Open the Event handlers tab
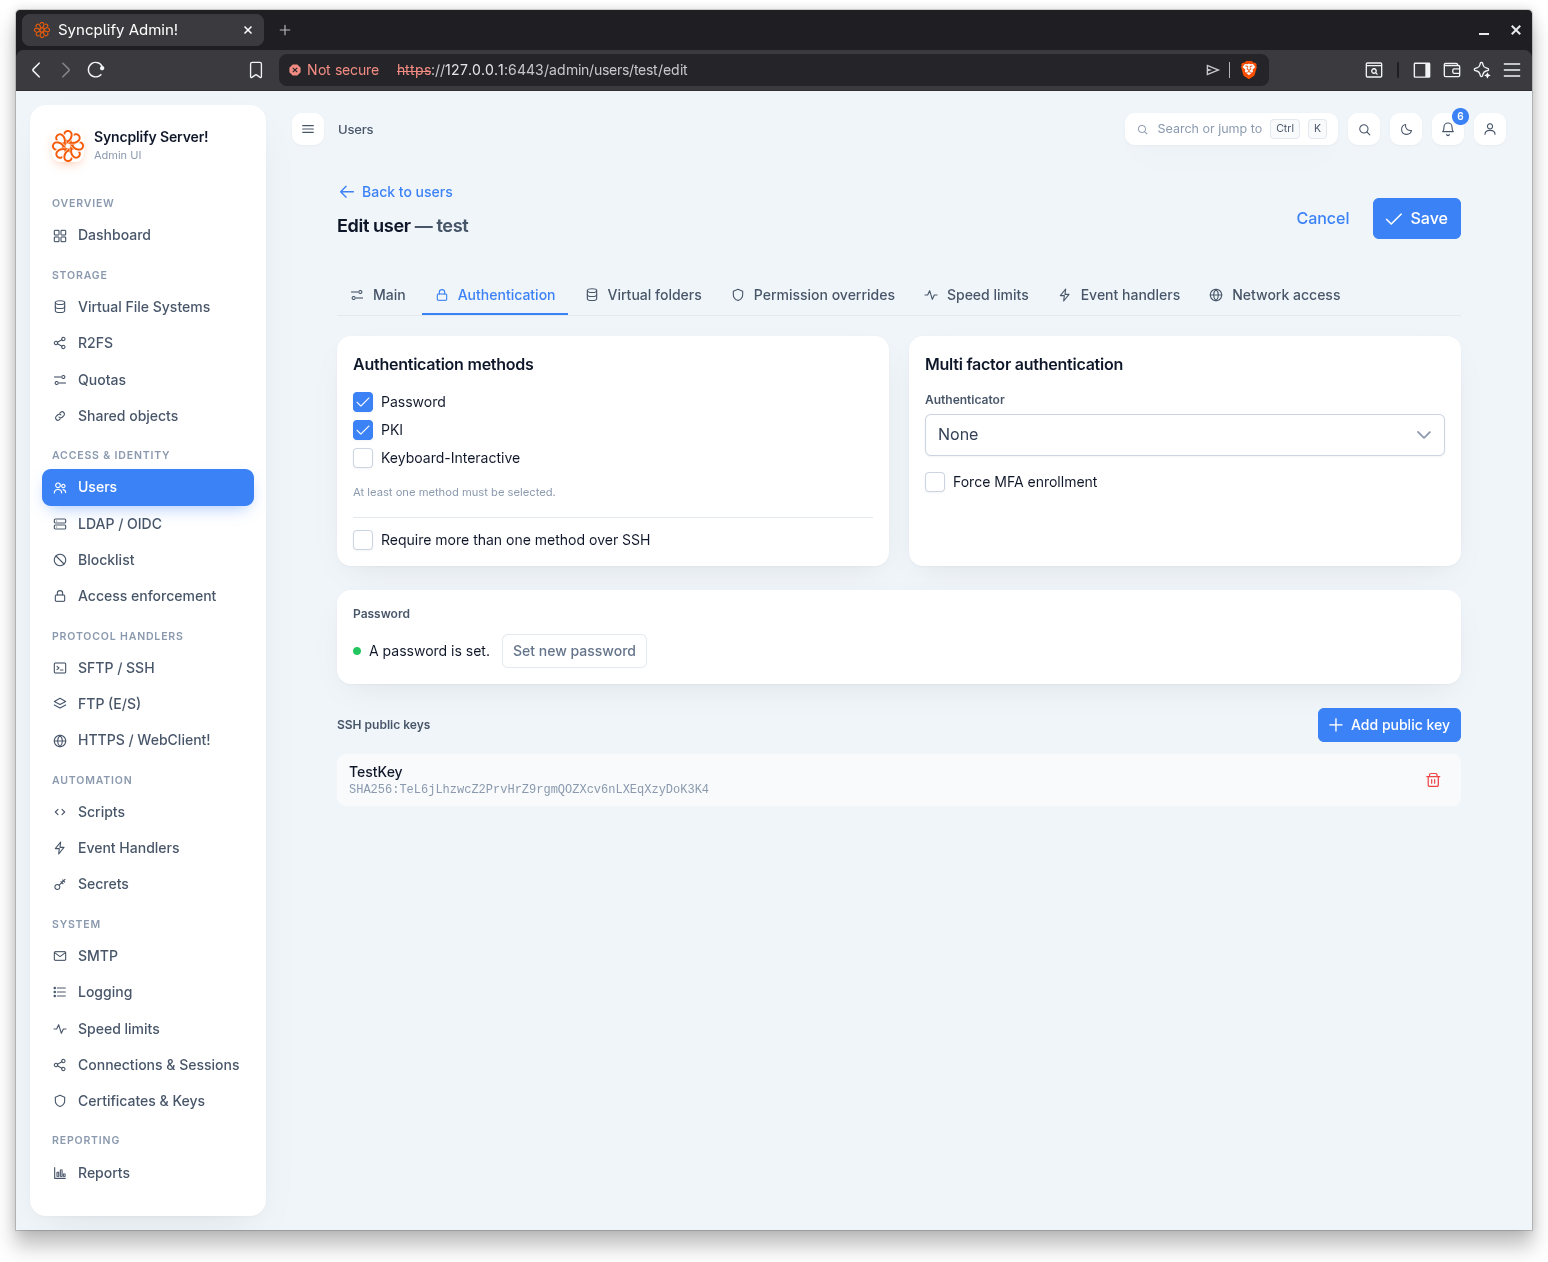The width and height of the screenshot is (1548, 1262). [1119, 295]
